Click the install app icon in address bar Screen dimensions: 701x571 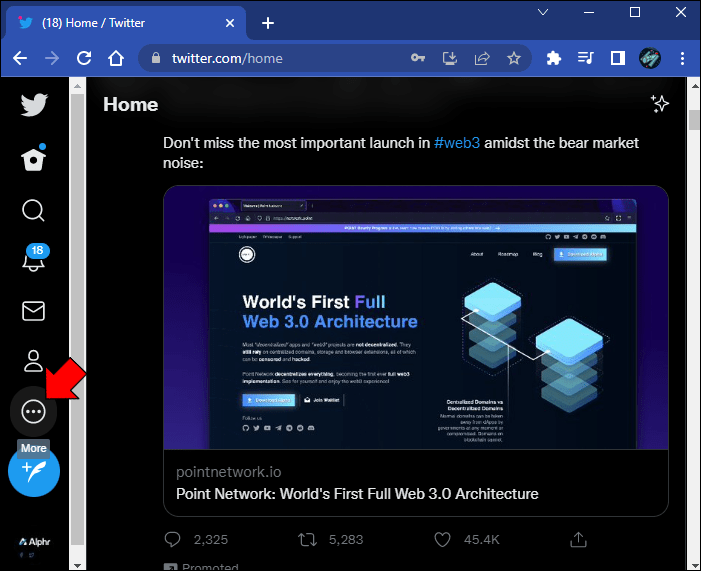pos(450,58)
